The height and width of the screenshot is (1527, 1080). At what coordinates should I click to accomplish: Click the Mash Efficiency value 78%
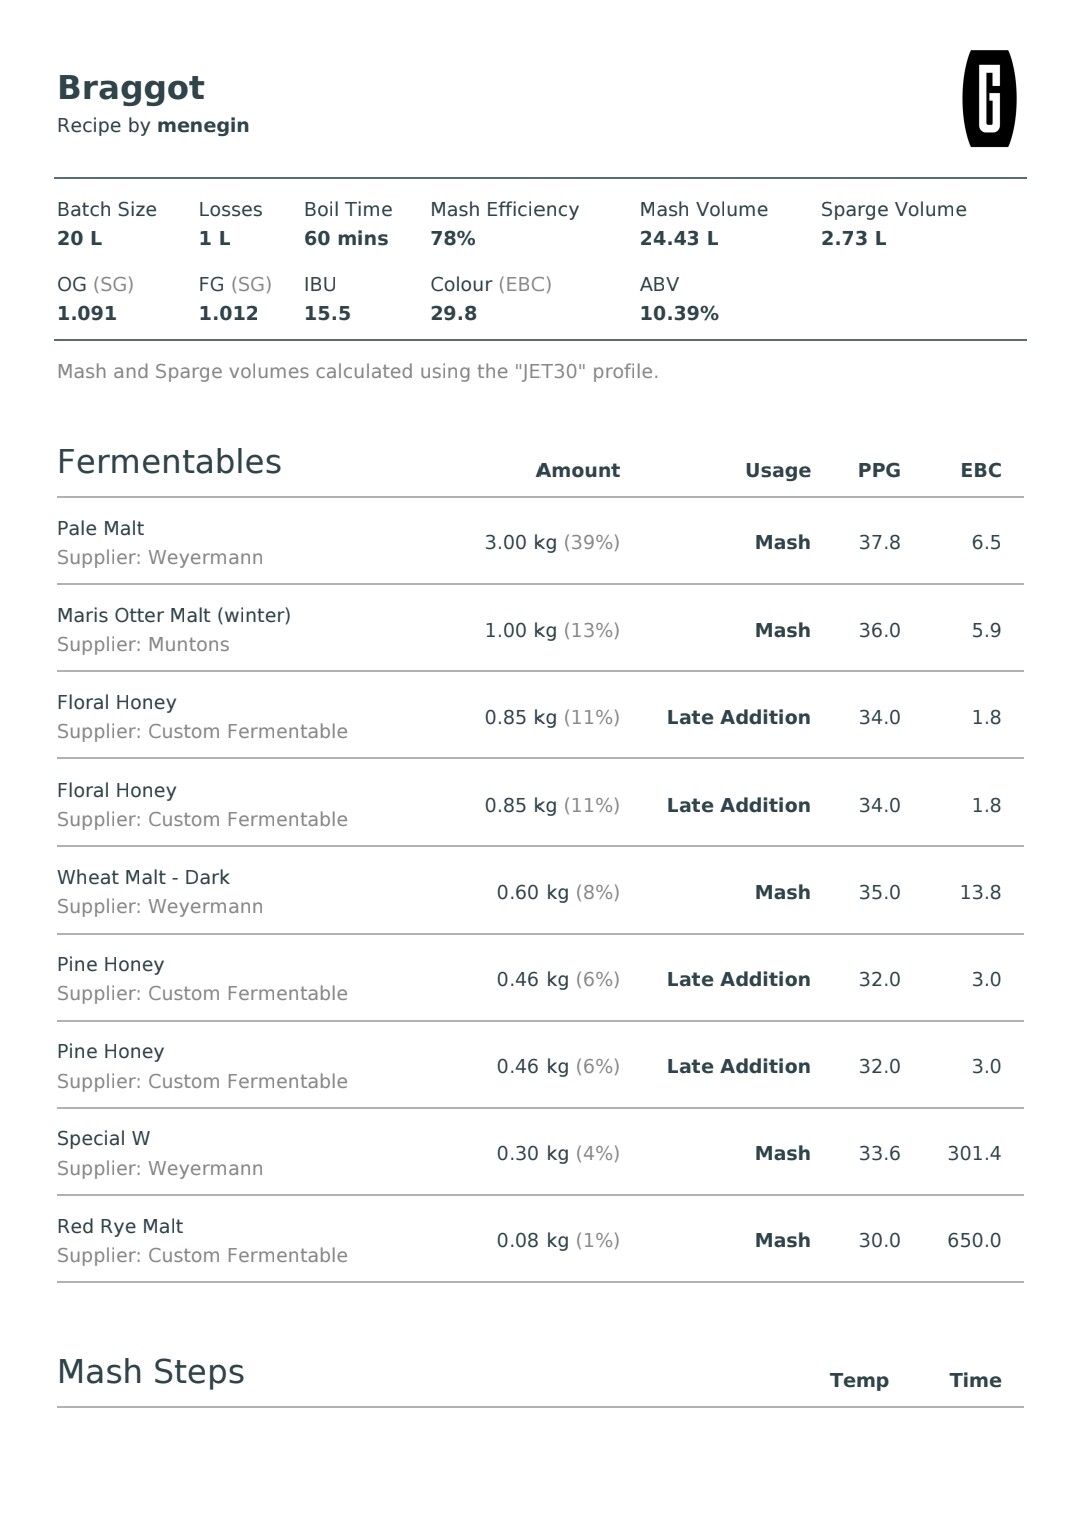point(453,239)
